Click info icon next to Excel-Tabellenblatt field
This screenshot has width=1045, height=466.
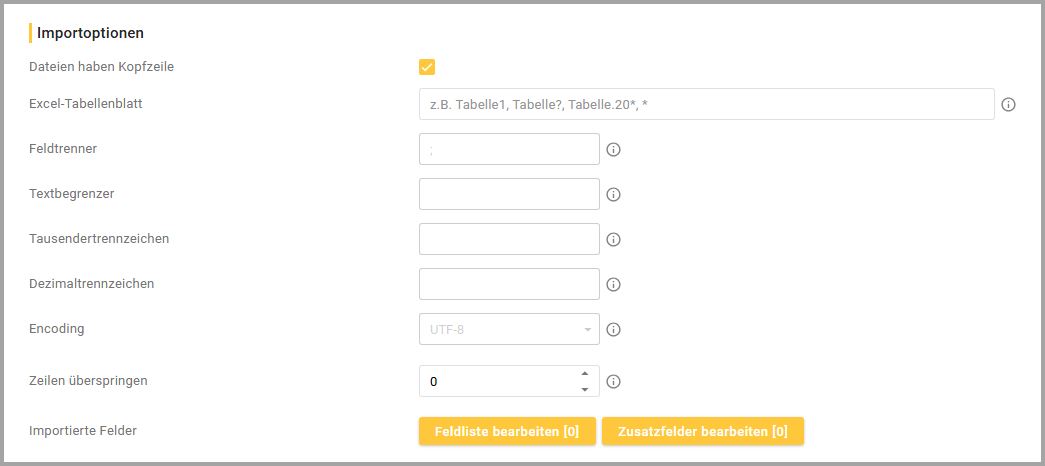pyautogui.click(x=1009, y=104)
